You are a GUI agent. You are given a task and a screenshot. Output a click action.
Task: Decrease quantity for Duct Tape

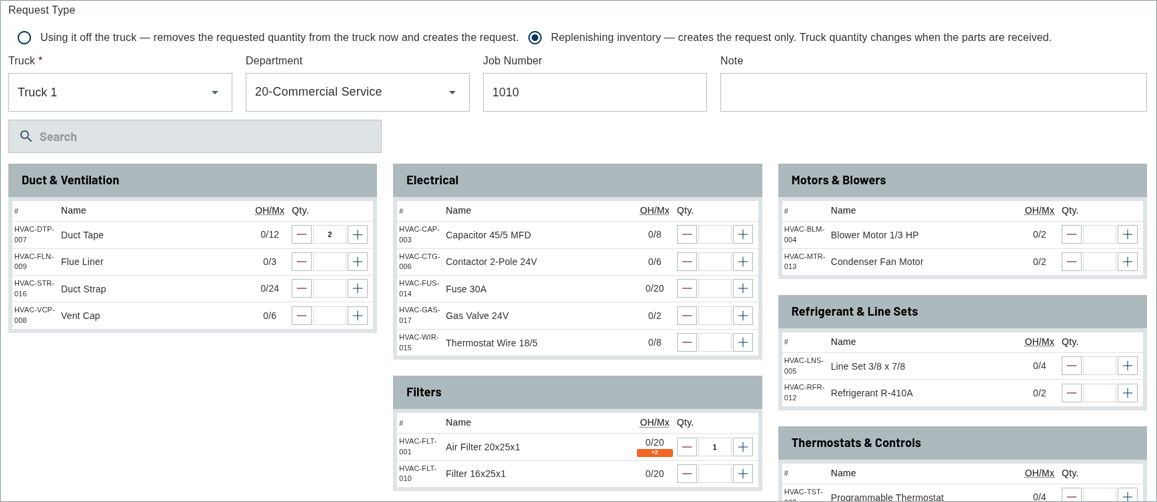pos(302,235)
